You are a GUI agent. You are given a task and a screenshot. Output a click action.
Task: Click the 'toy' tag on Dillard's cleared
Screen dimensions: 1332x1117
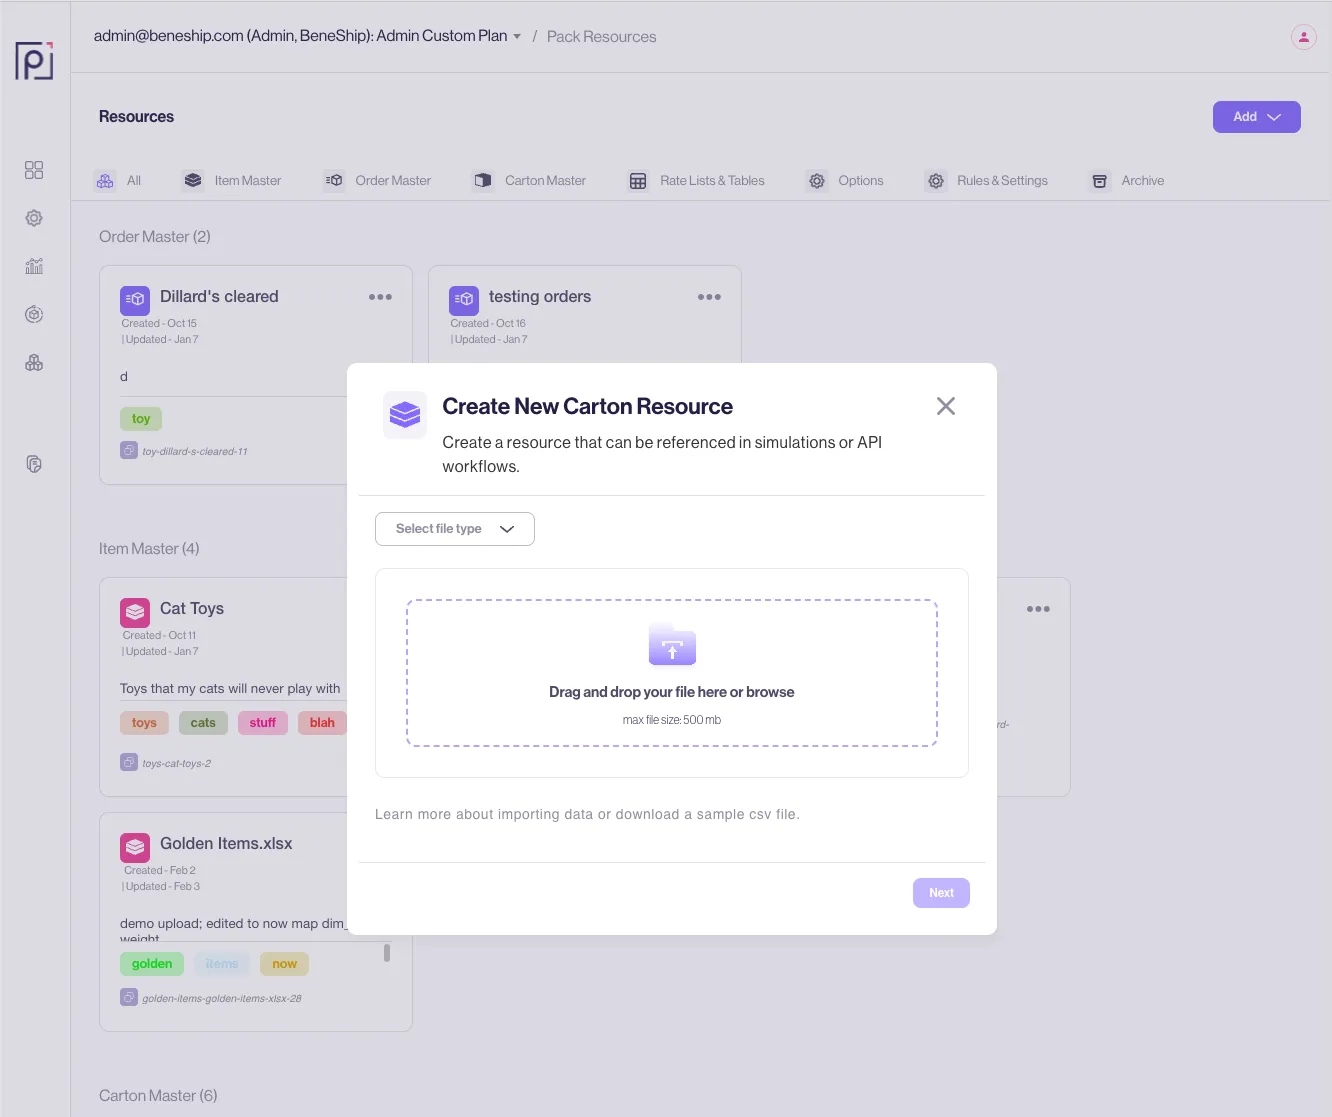[x=141, y=419]
